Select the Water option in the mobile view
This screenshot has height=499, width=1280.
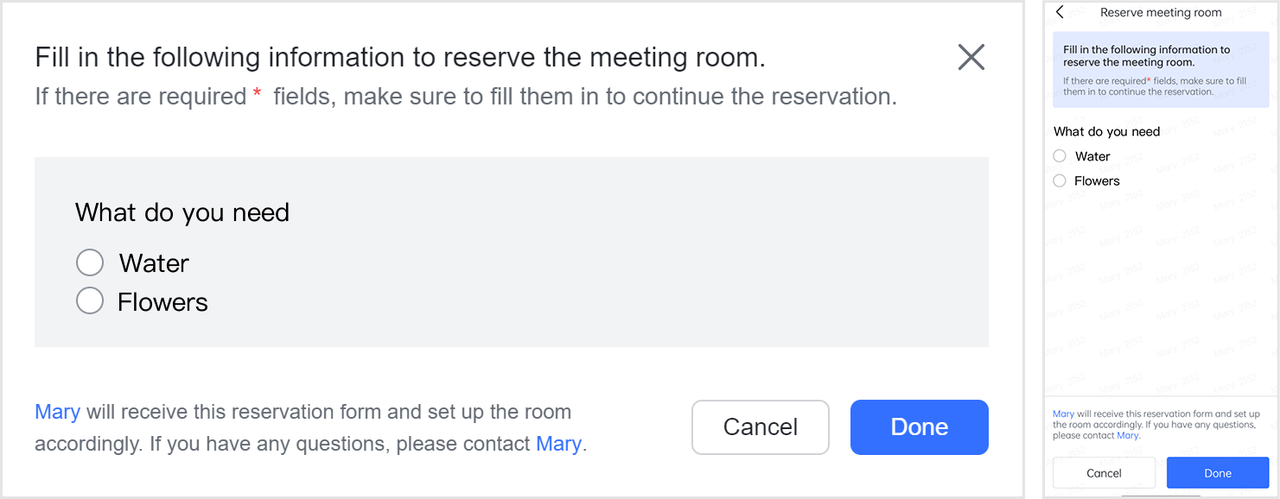(1060, 156)
